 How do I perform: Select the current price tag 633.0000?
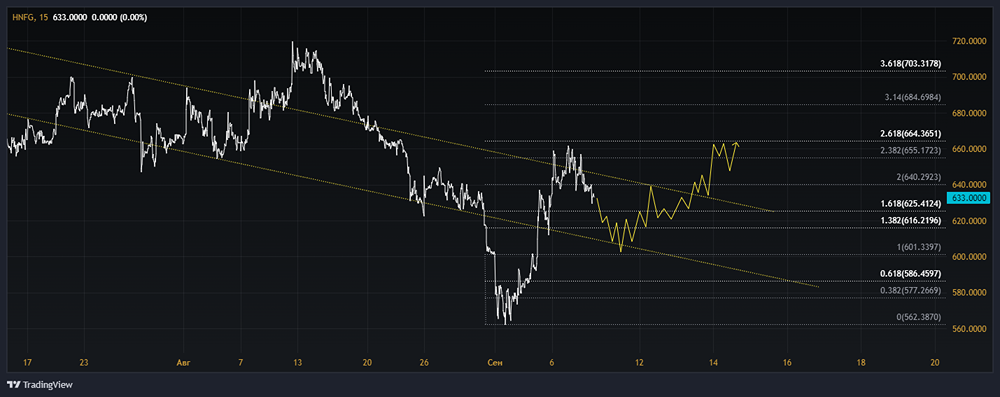pos(969,198)
